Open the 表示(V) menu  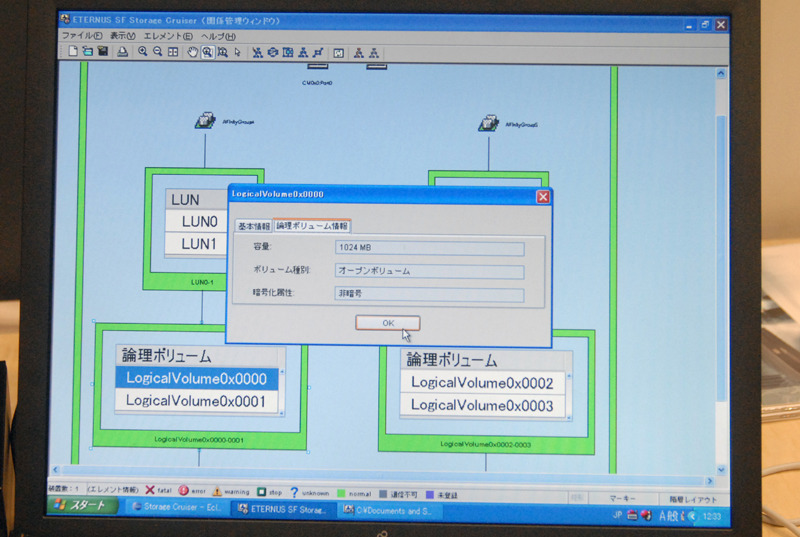pos(122,36)
